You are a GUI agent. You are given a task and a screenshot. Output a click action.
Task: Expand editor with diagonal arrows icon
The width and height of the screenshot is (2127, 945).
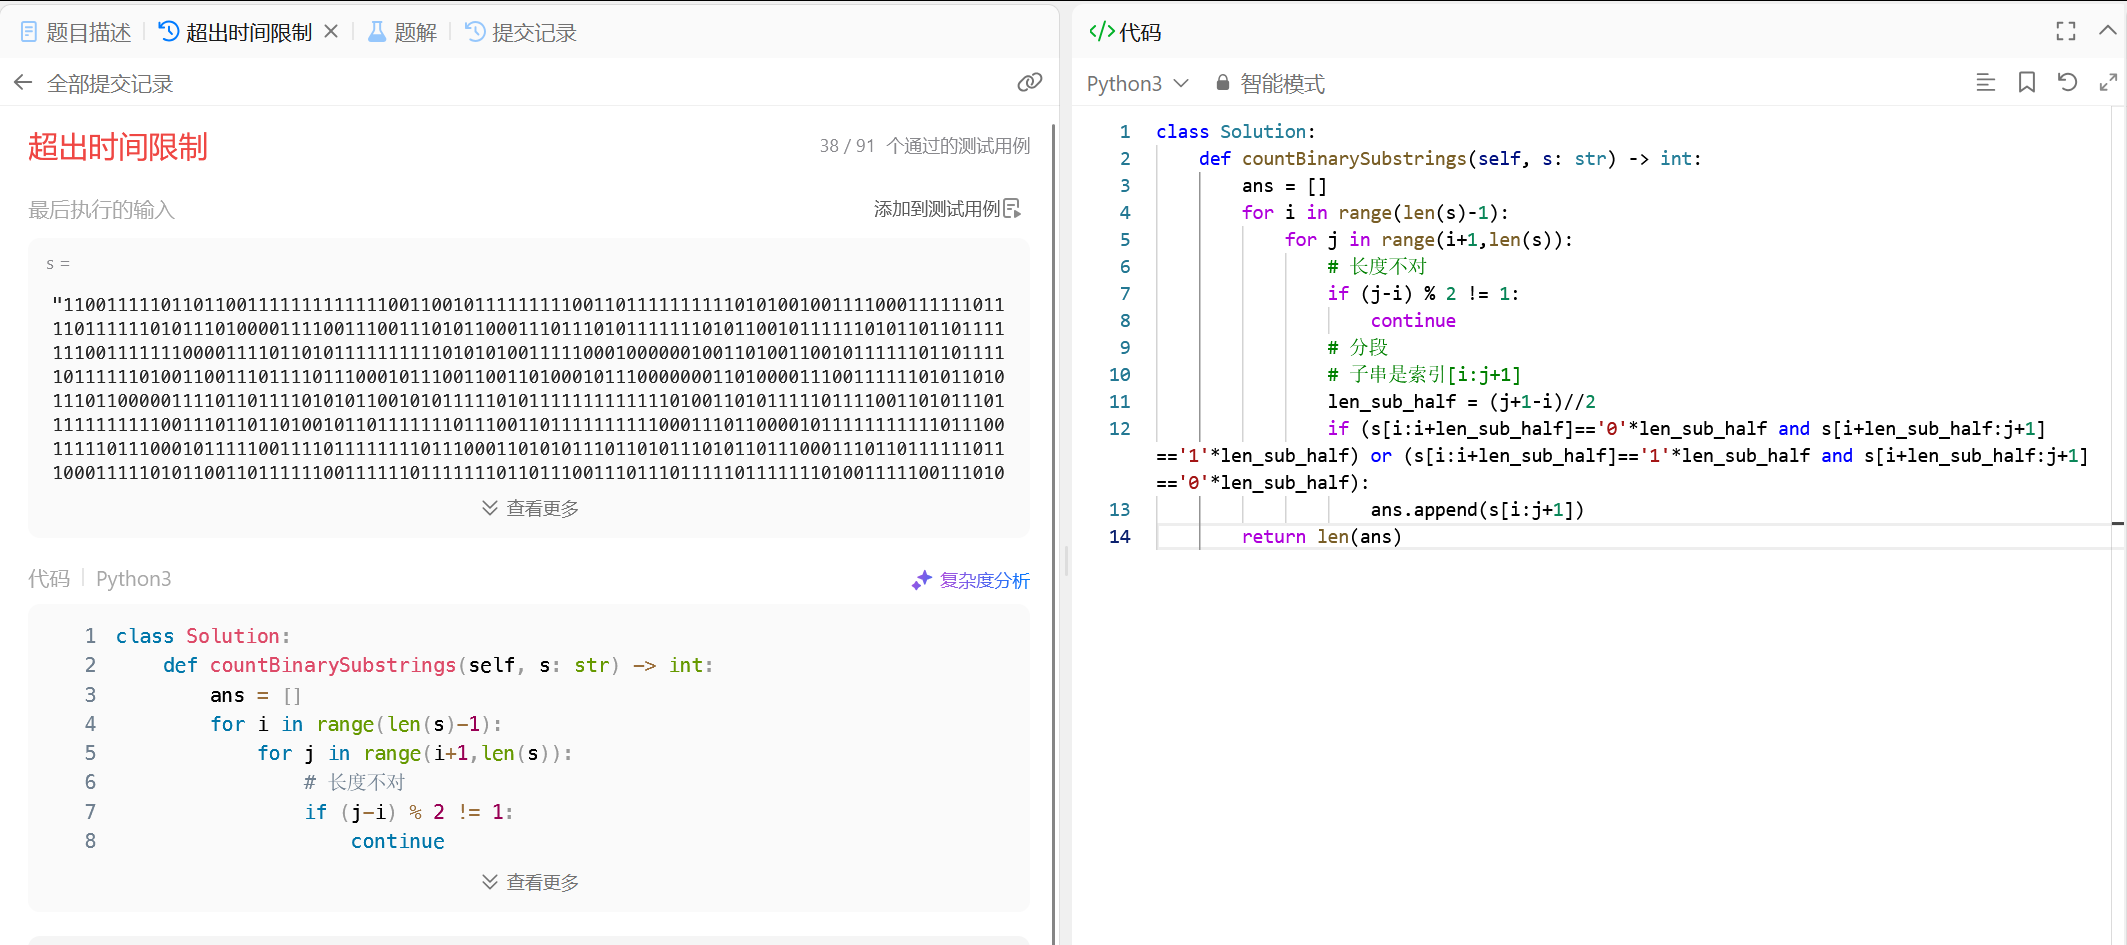(2108, 83)
